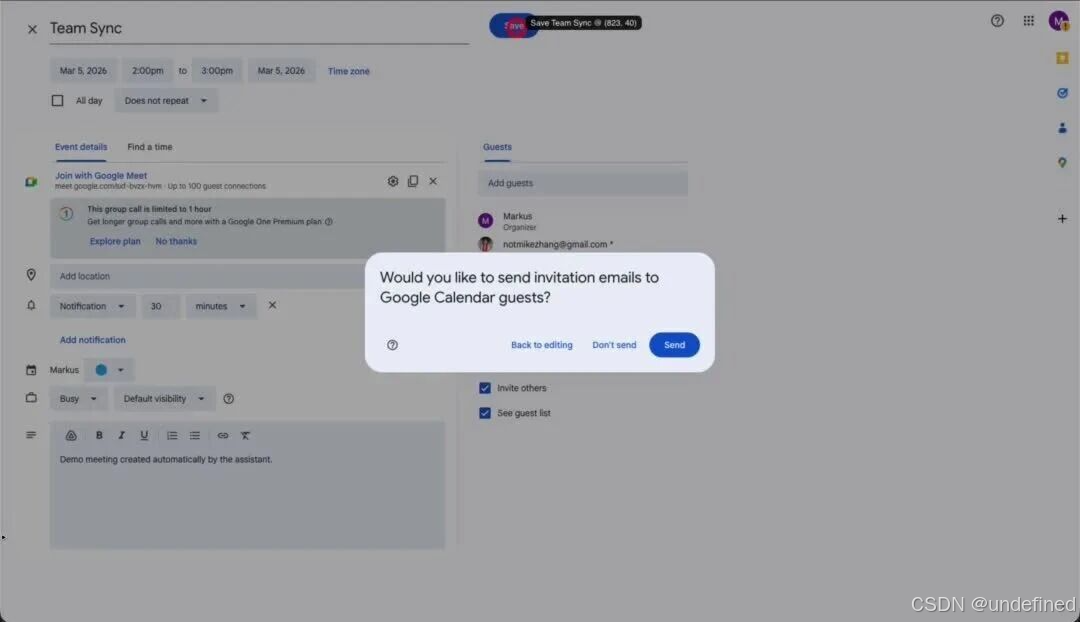This screenshot has width=1080, height=622.
Task: Toggle bold formatting in the description
Action: point(98,435)
